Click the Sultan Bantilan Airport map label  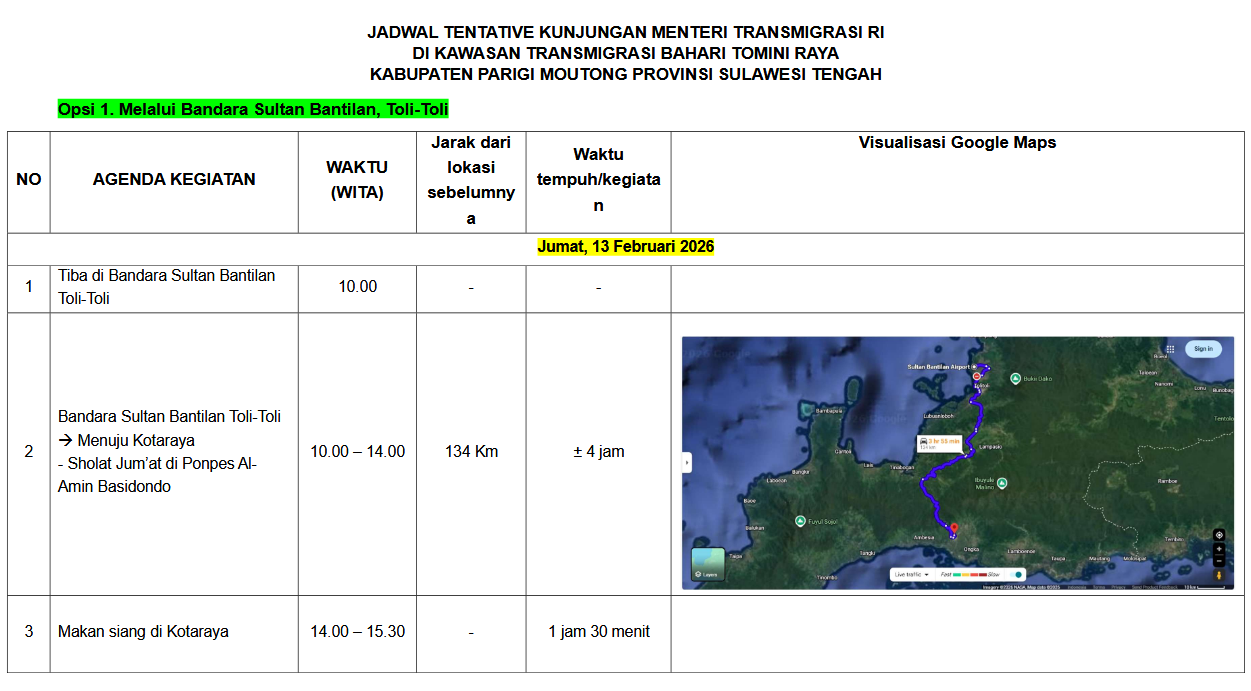click(938, 367)
